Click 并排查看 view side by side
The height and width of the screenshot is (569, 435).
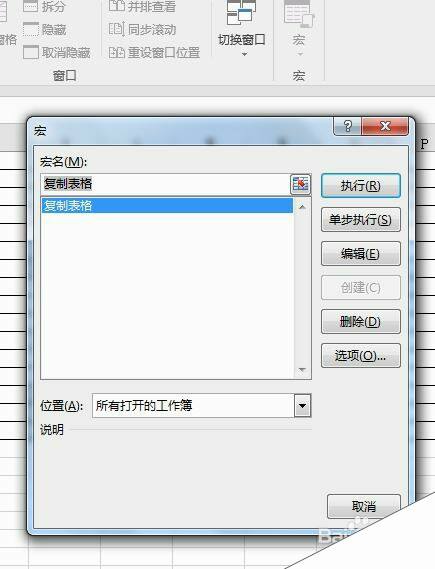point(142,7)
